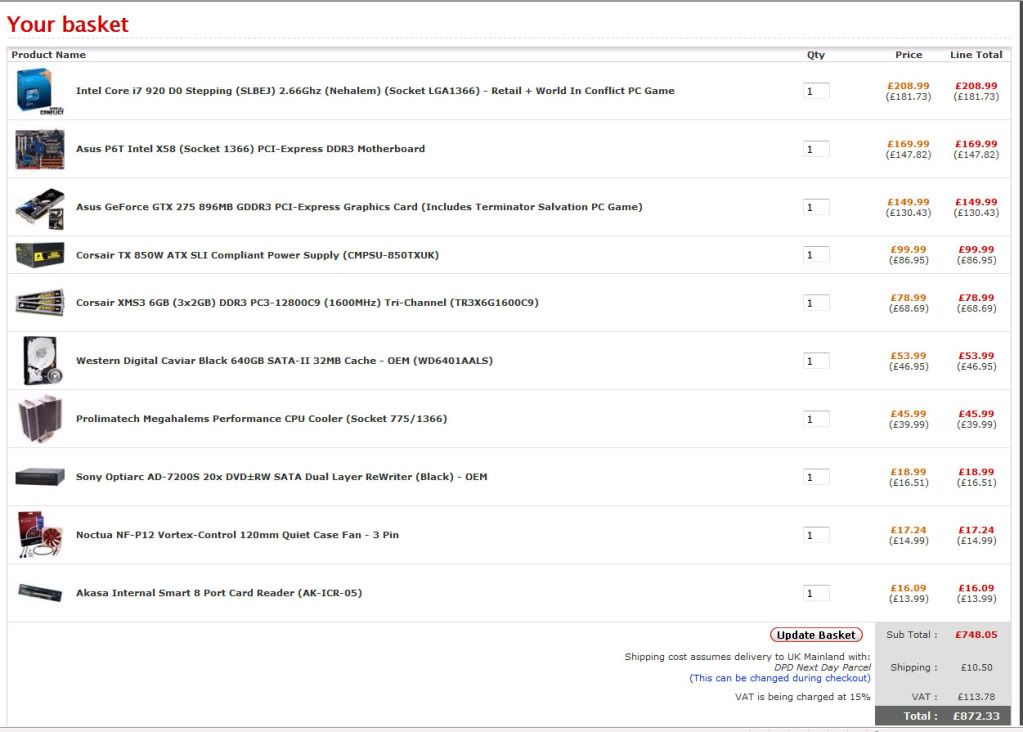Click the Intel Core i7 line total £208.99

tap(976, 86)
